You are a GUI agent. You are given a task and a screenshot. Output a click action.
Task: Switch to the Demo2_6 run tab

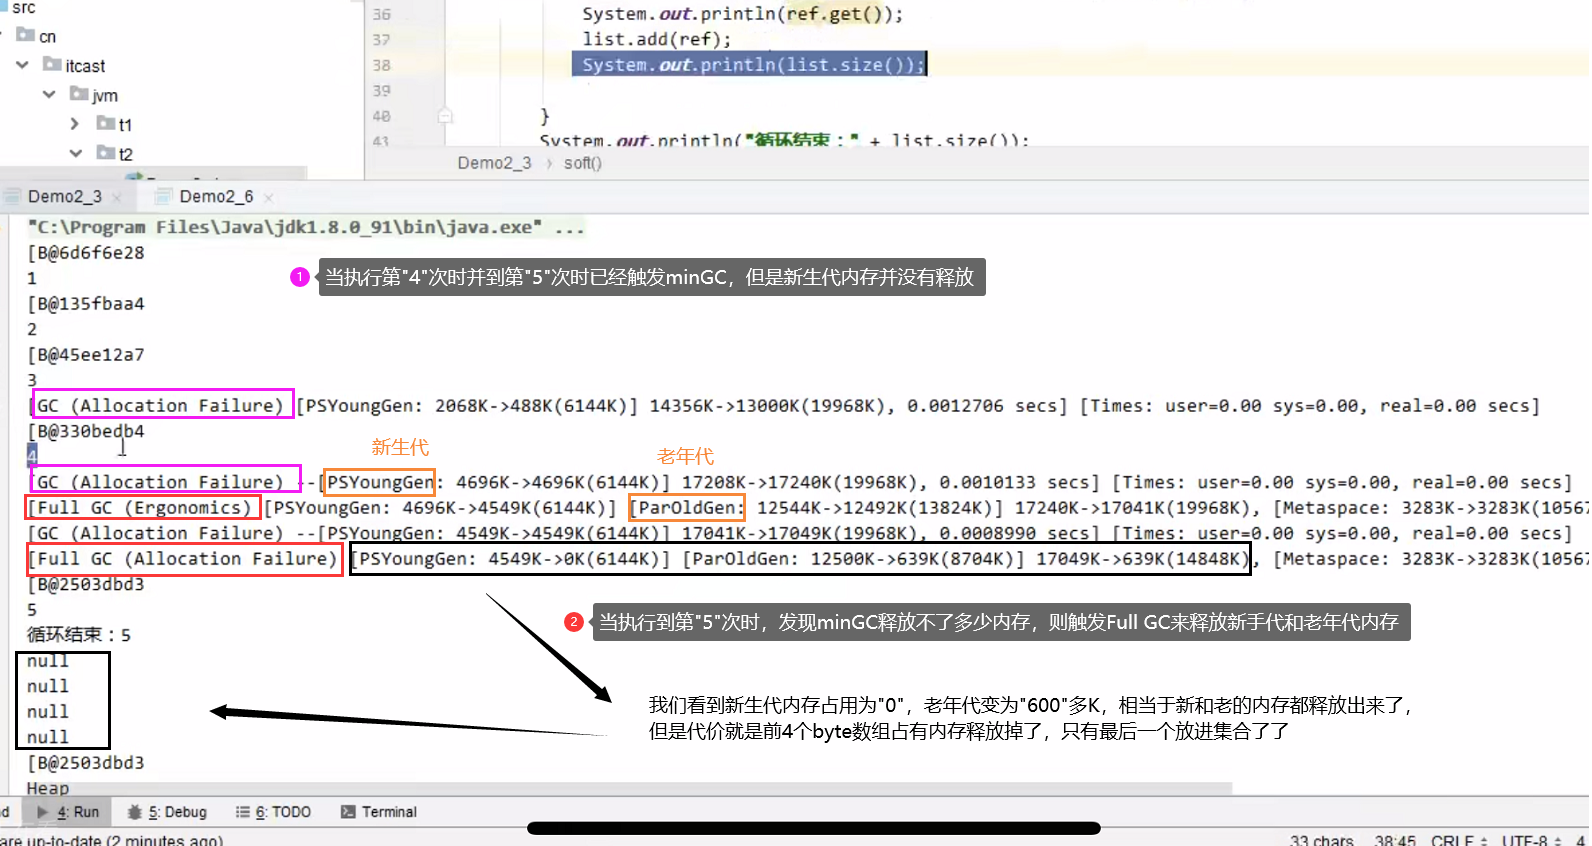(216, 196)
